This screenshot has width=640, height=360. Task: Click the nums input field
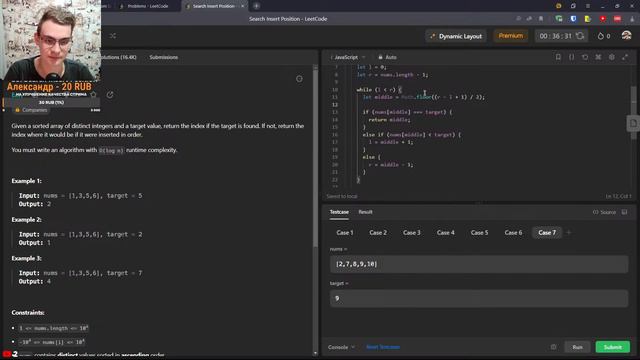pyautogui.click(x=479, y=264)
